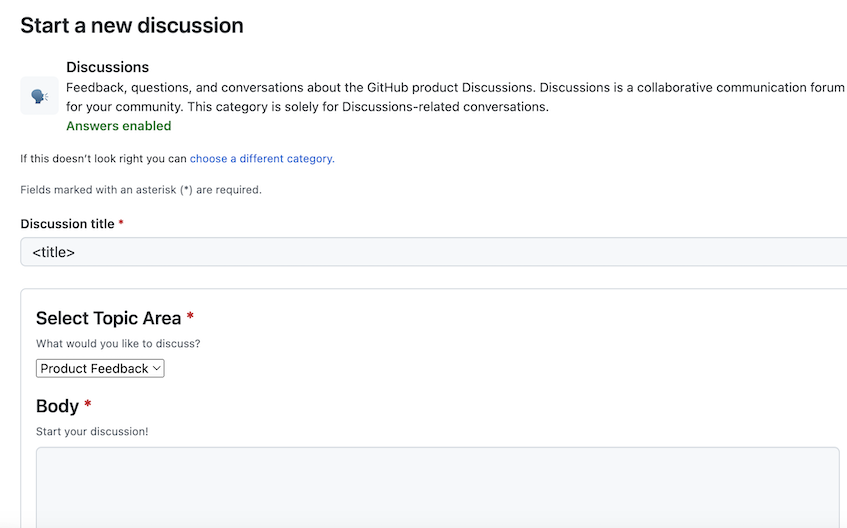The height and width of the screenshot is (528, 847).
Task: Click the green "Answers enabled" label
Action: click(118, 126)
